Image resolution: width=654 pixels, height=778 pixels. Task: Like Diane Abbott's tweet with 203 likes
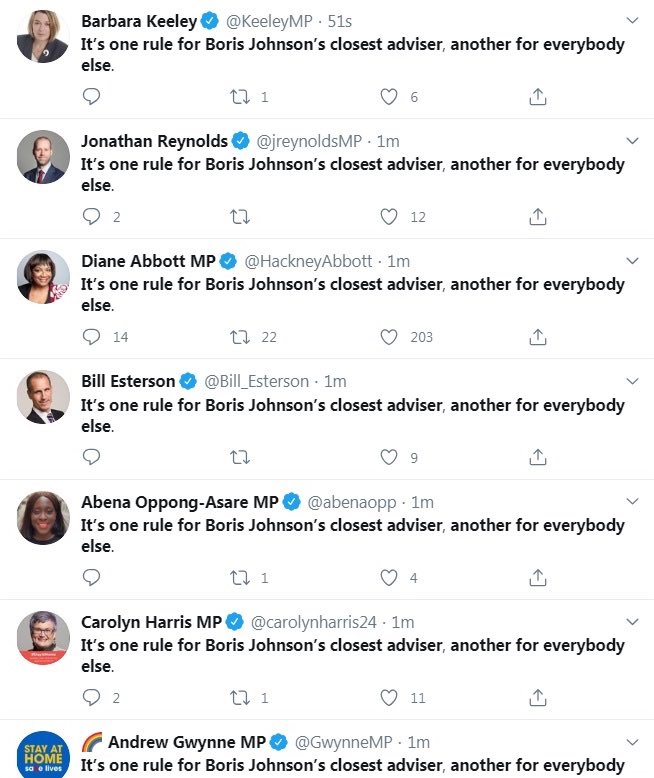(x=389, y=337)
